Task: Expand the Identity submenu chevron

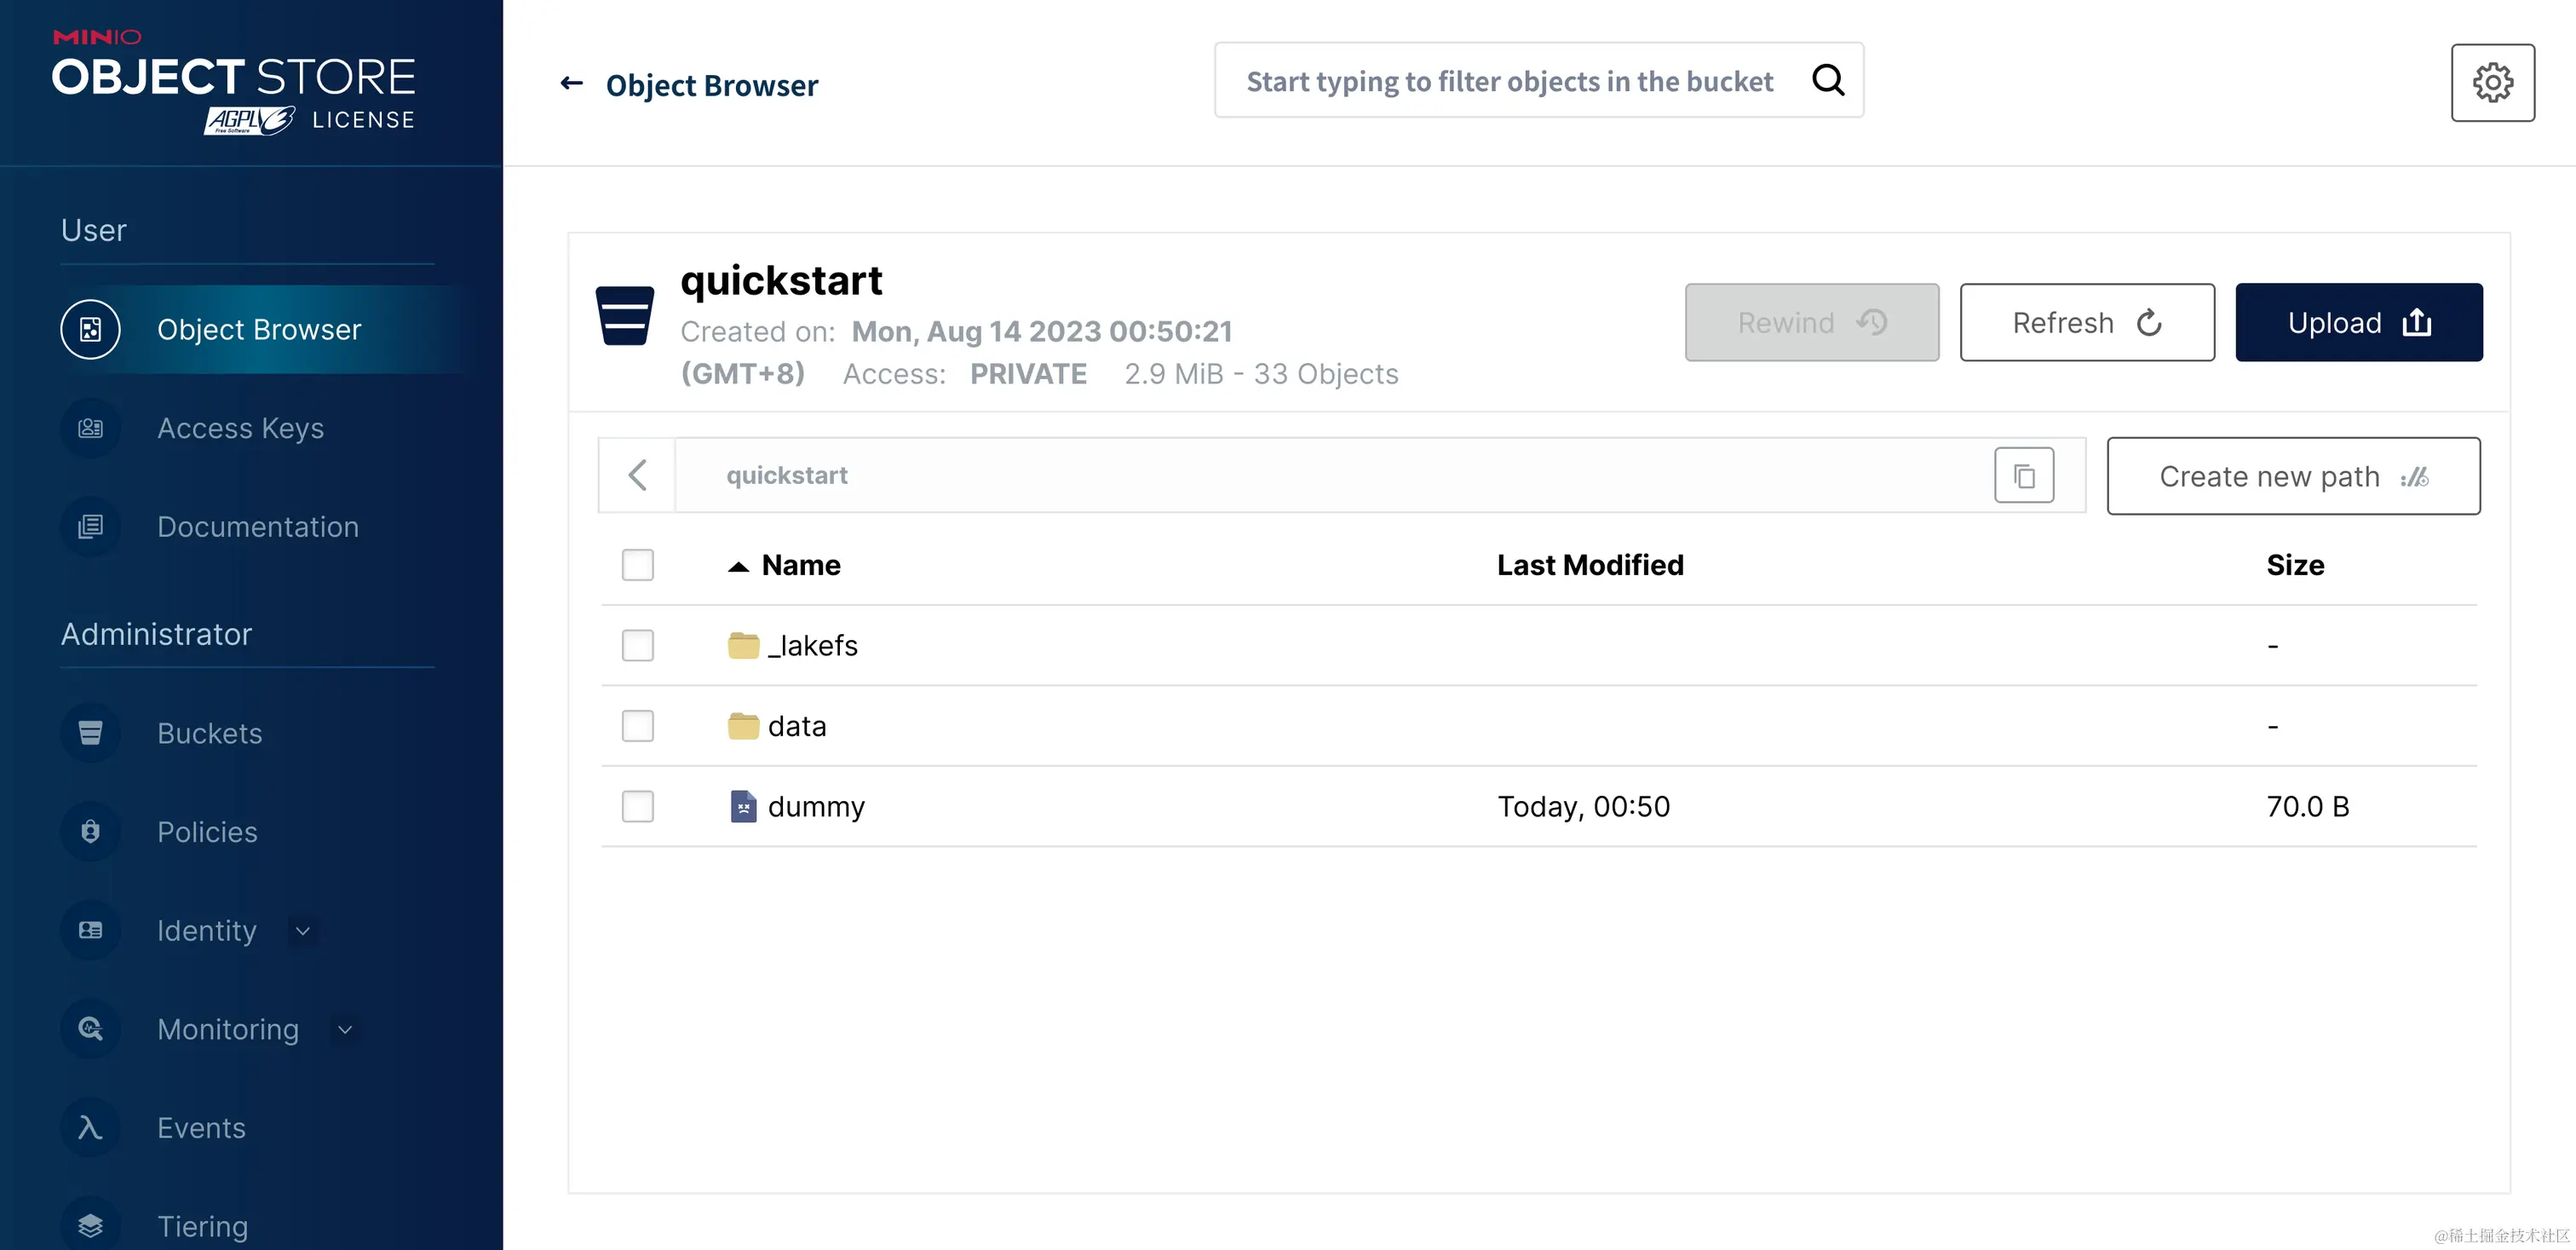Action: [x=302, y=931]
